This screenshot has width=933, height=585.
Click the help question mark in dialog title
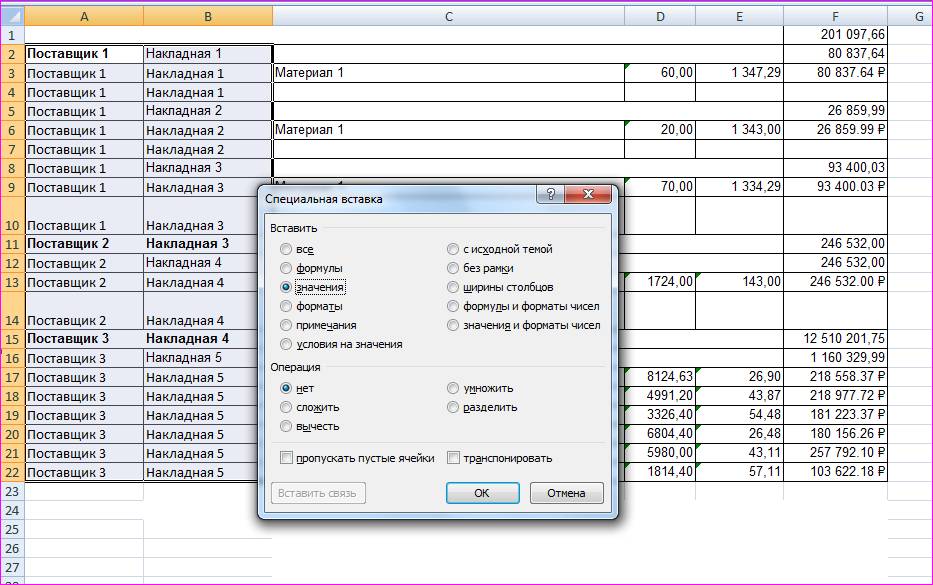(x=551, y=196)
